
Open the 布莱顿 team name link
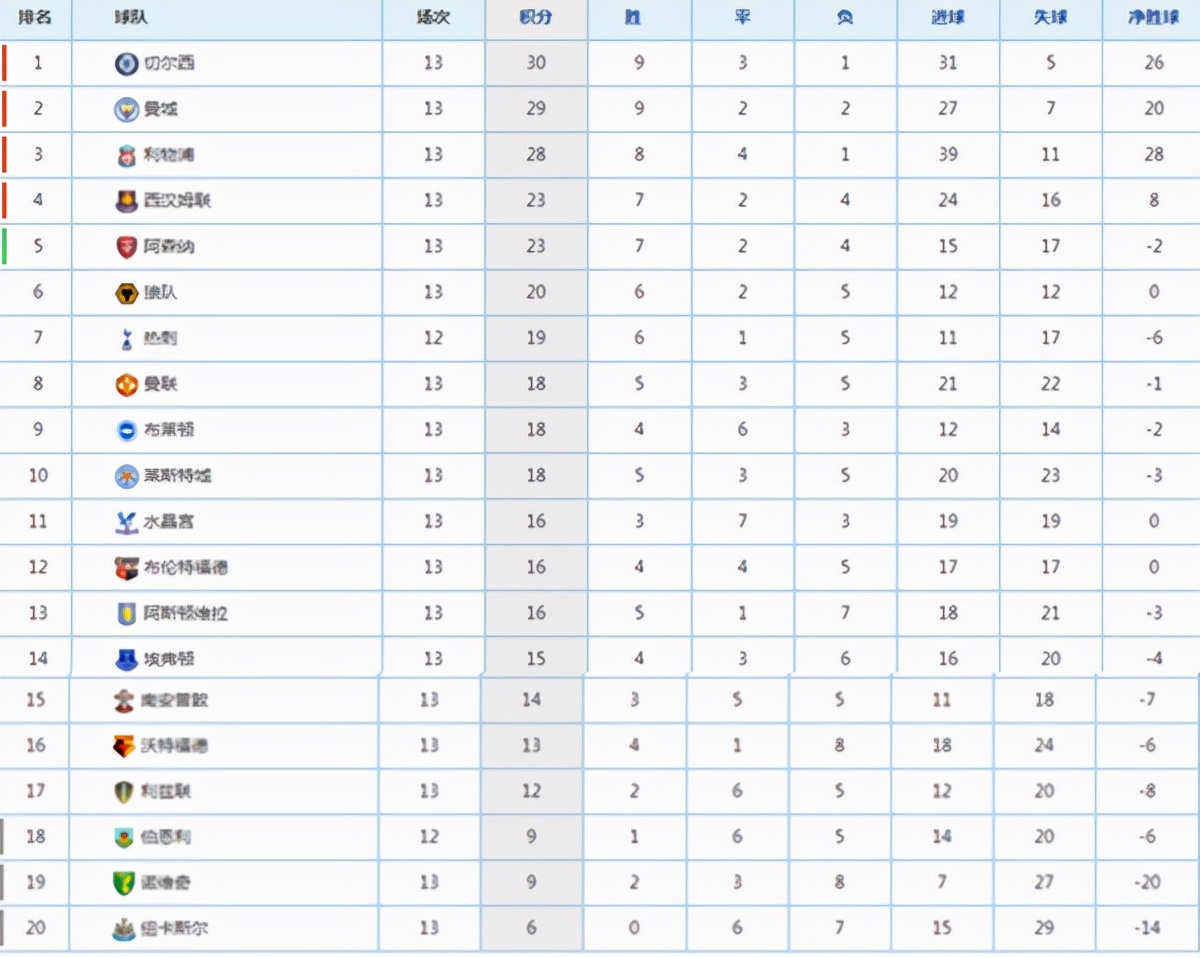[169, 430]
